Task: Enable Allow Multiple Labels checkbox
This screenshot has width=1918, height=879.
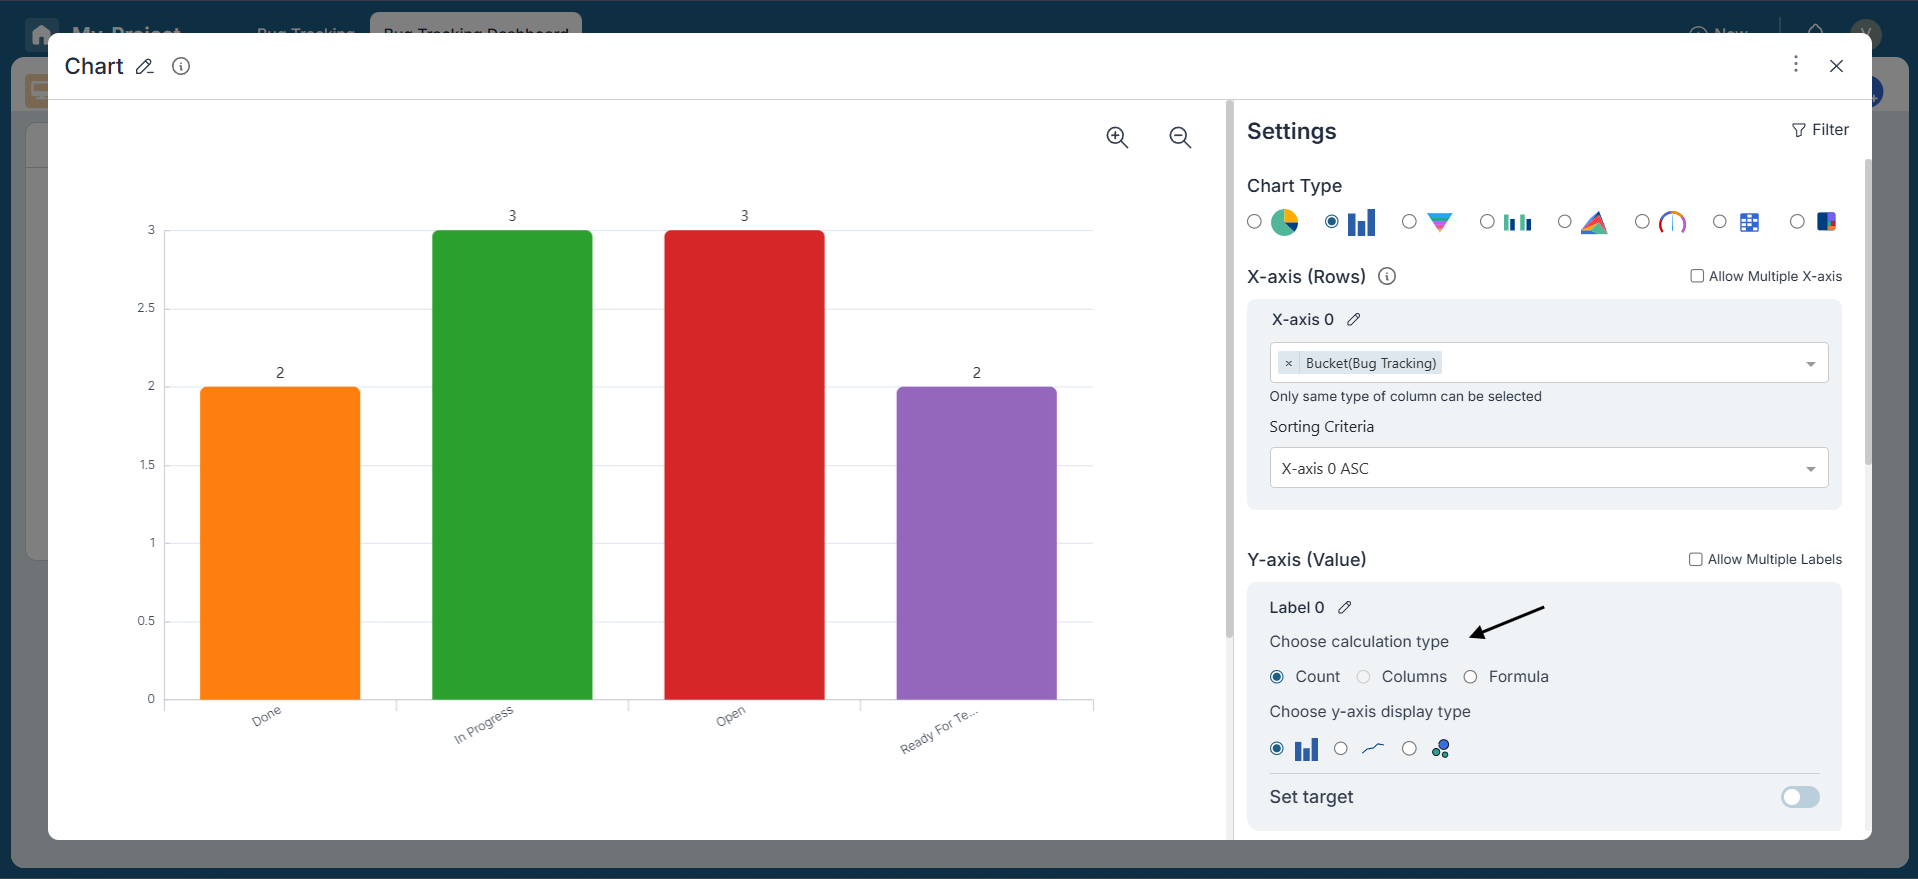Action: click(1696, 559)
